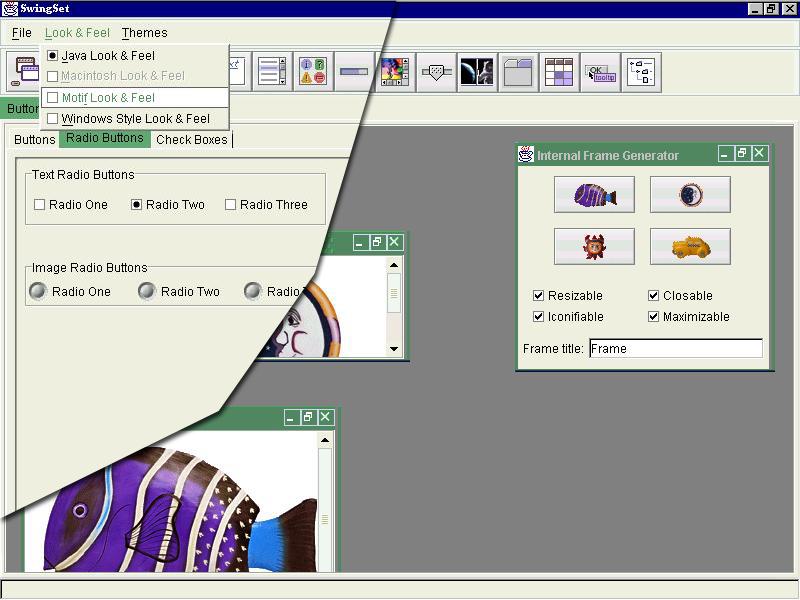
Task: Click the list demo toolbar icon
Action: (272, 72)
